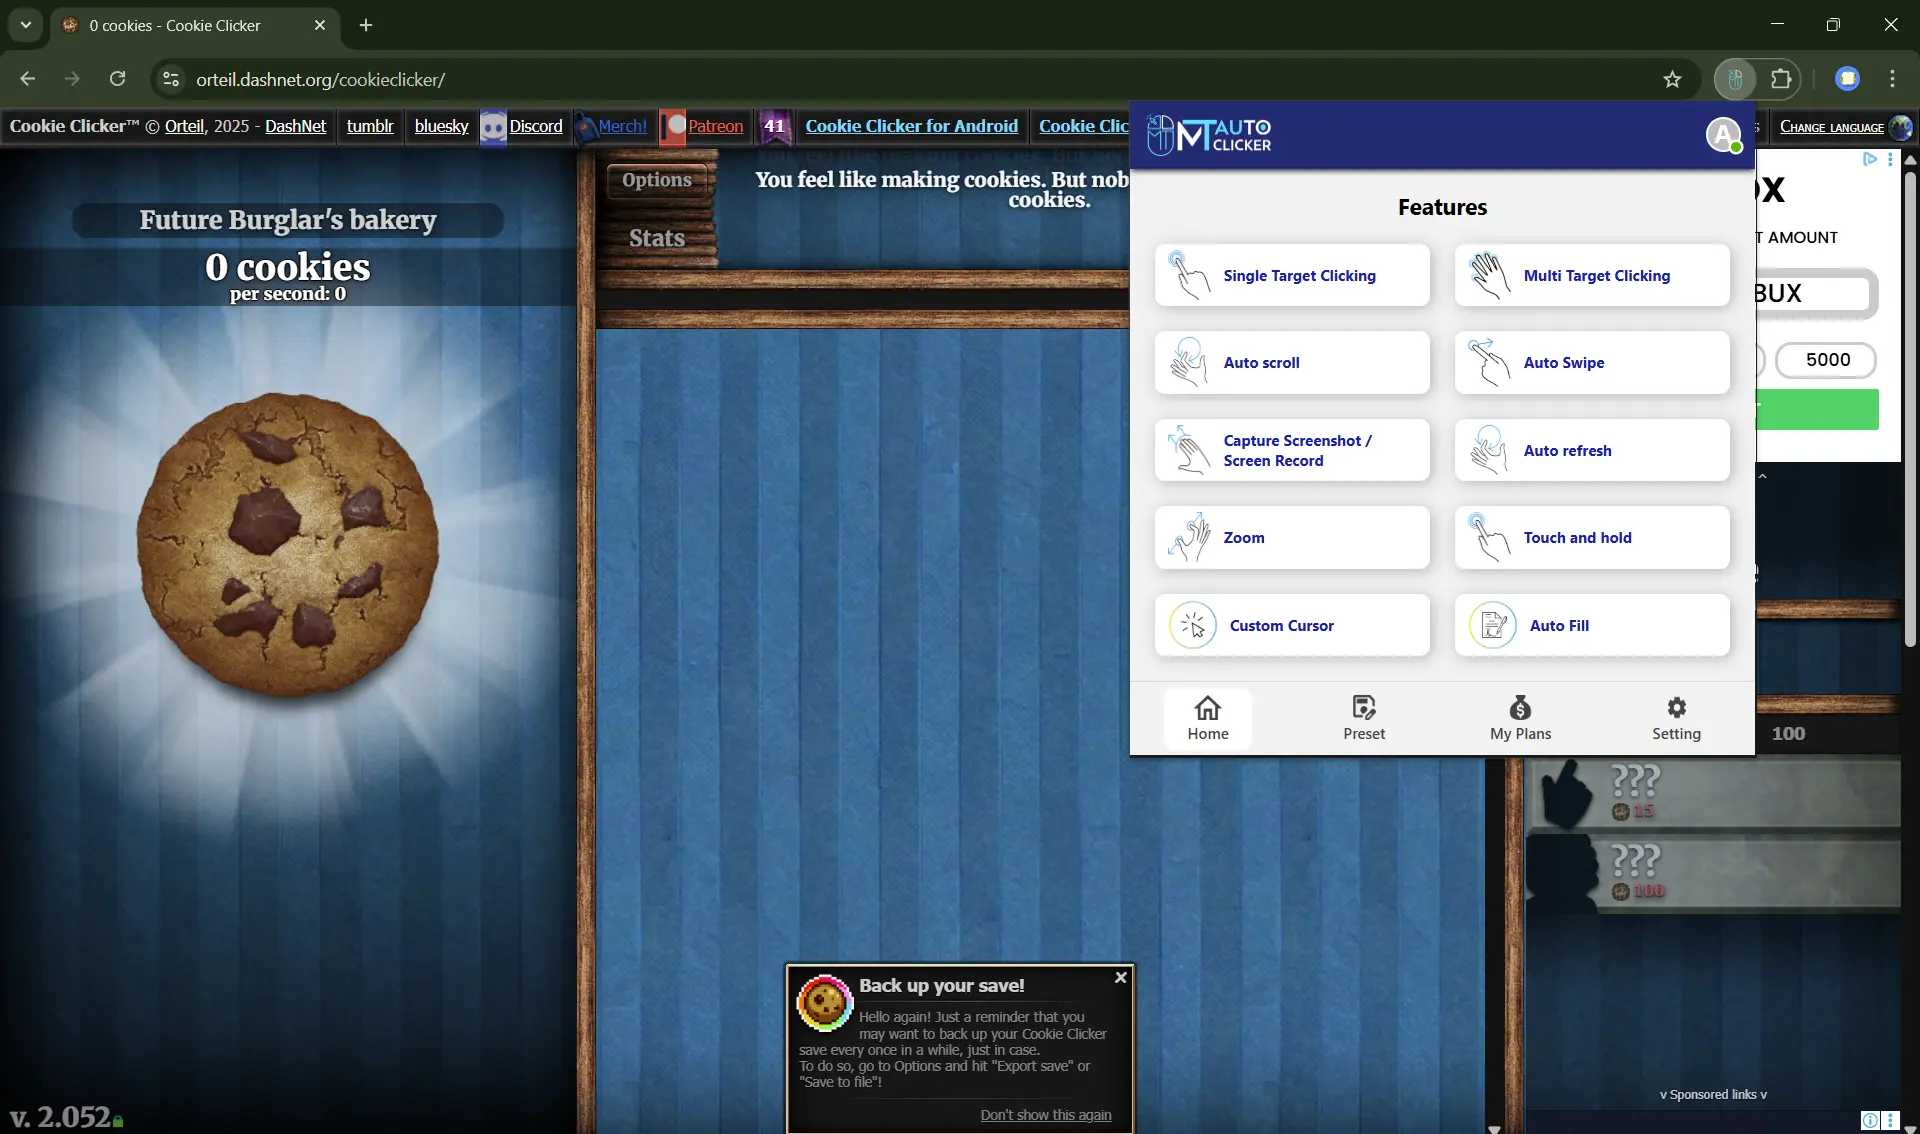
Task: Open Capture Screenshot / Screen Record
Action: click(1291, 450)
